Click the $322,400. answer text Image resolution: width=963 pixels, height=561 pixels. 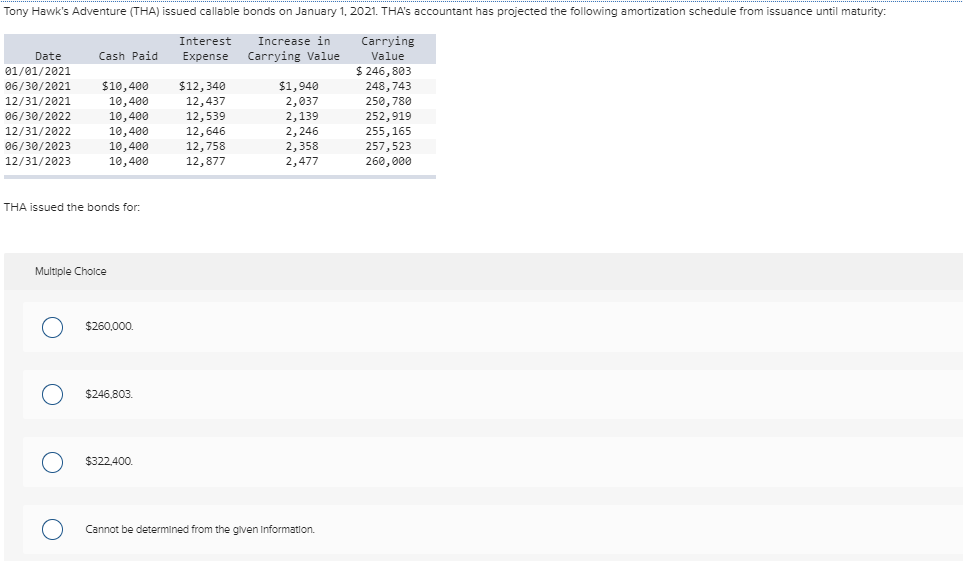(x=109, y=461)
